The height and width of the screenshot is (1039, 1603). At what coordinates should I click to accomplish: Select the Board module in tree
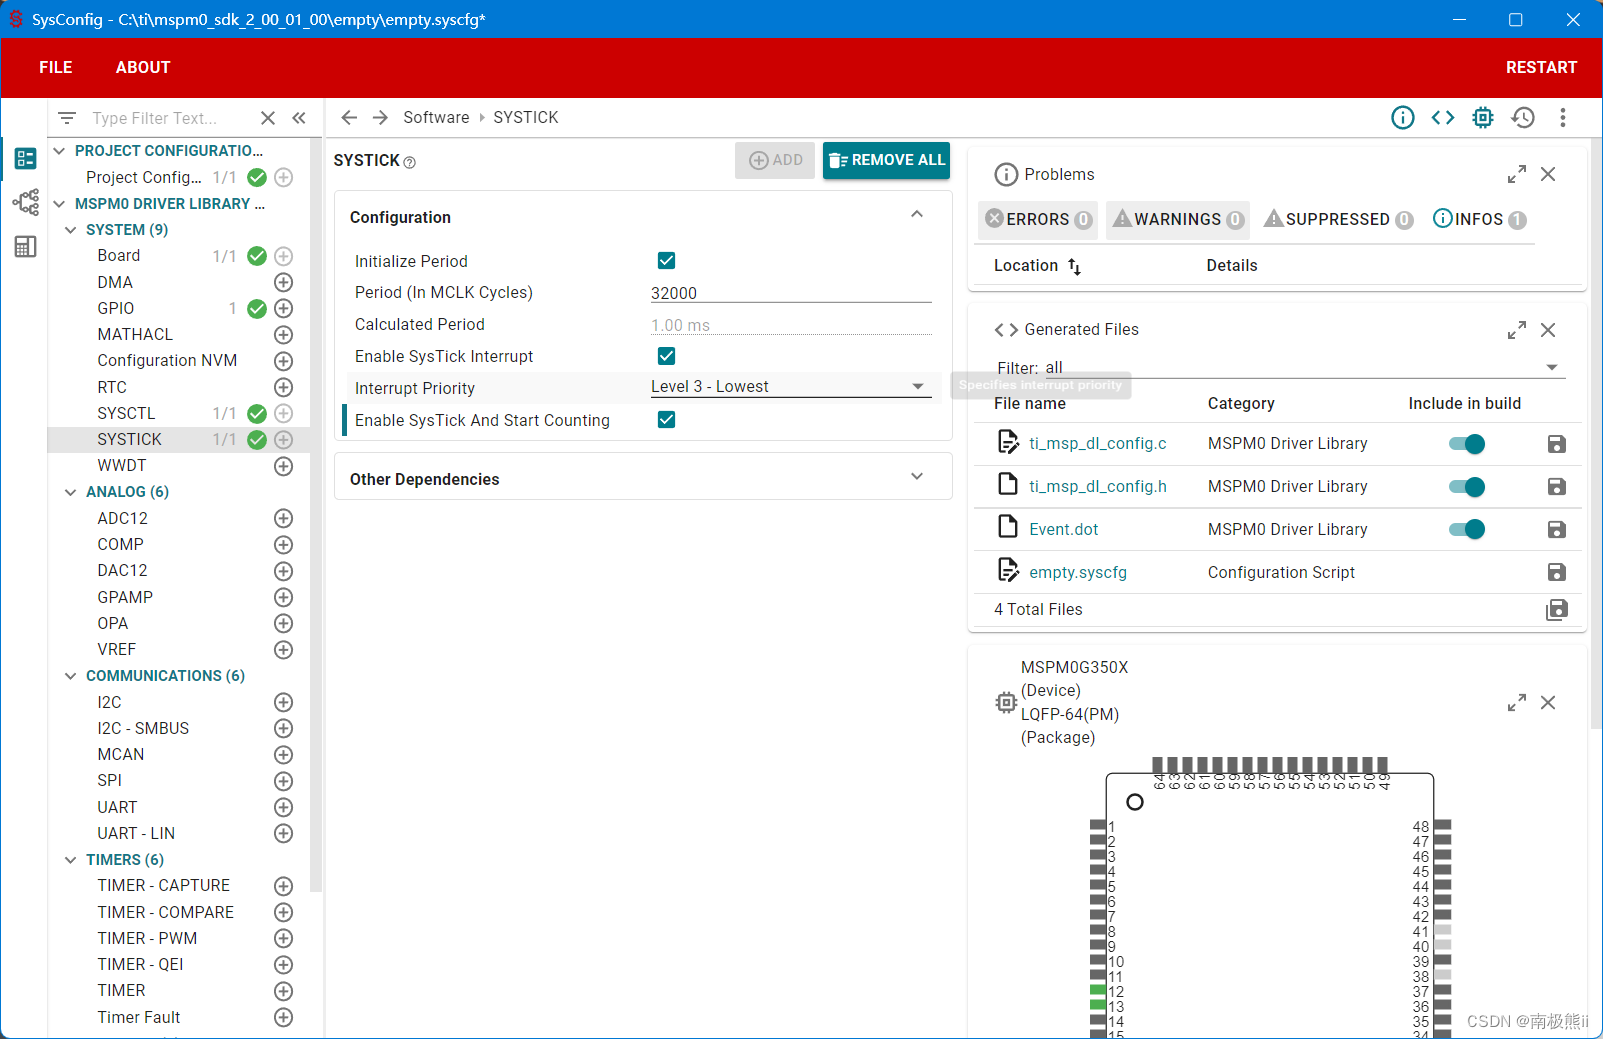[119, 256]
